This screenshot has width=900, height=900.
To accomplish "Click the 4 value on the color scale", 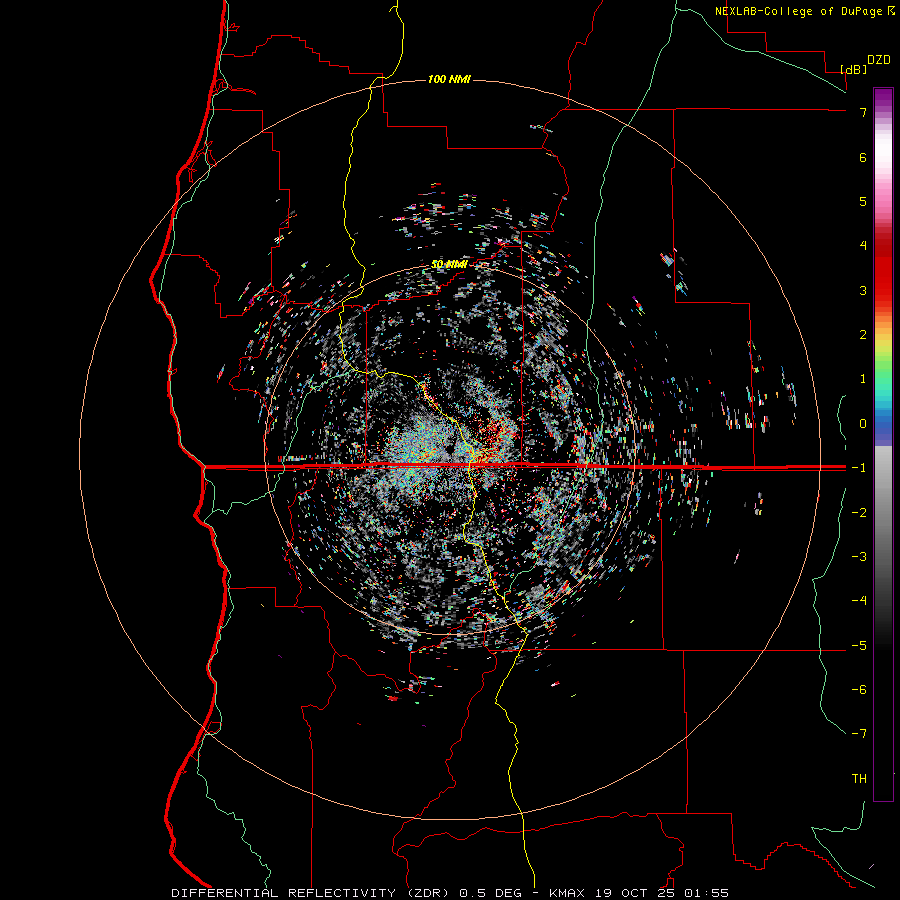I will (863, 246).
